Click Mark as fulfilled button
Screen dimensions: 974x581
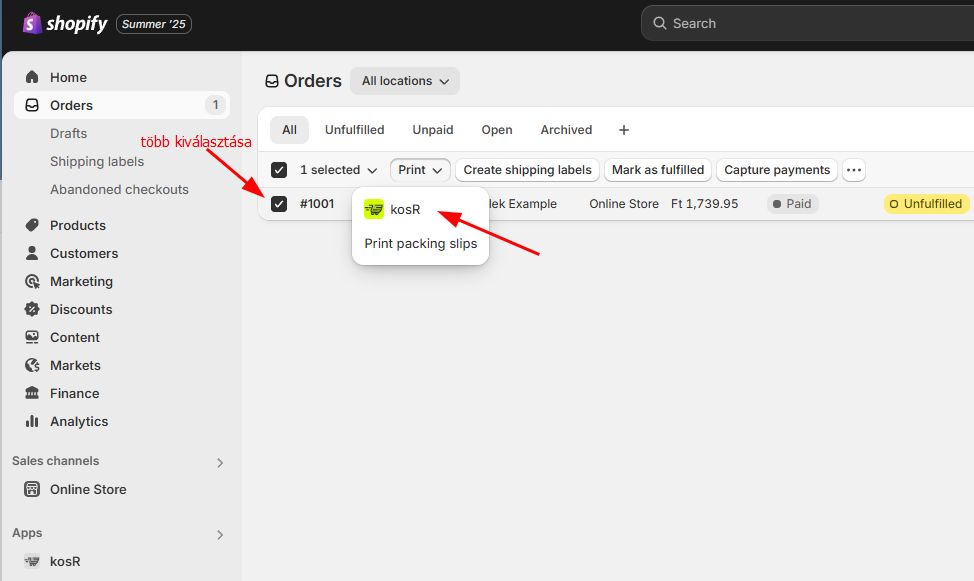point(657,170)
